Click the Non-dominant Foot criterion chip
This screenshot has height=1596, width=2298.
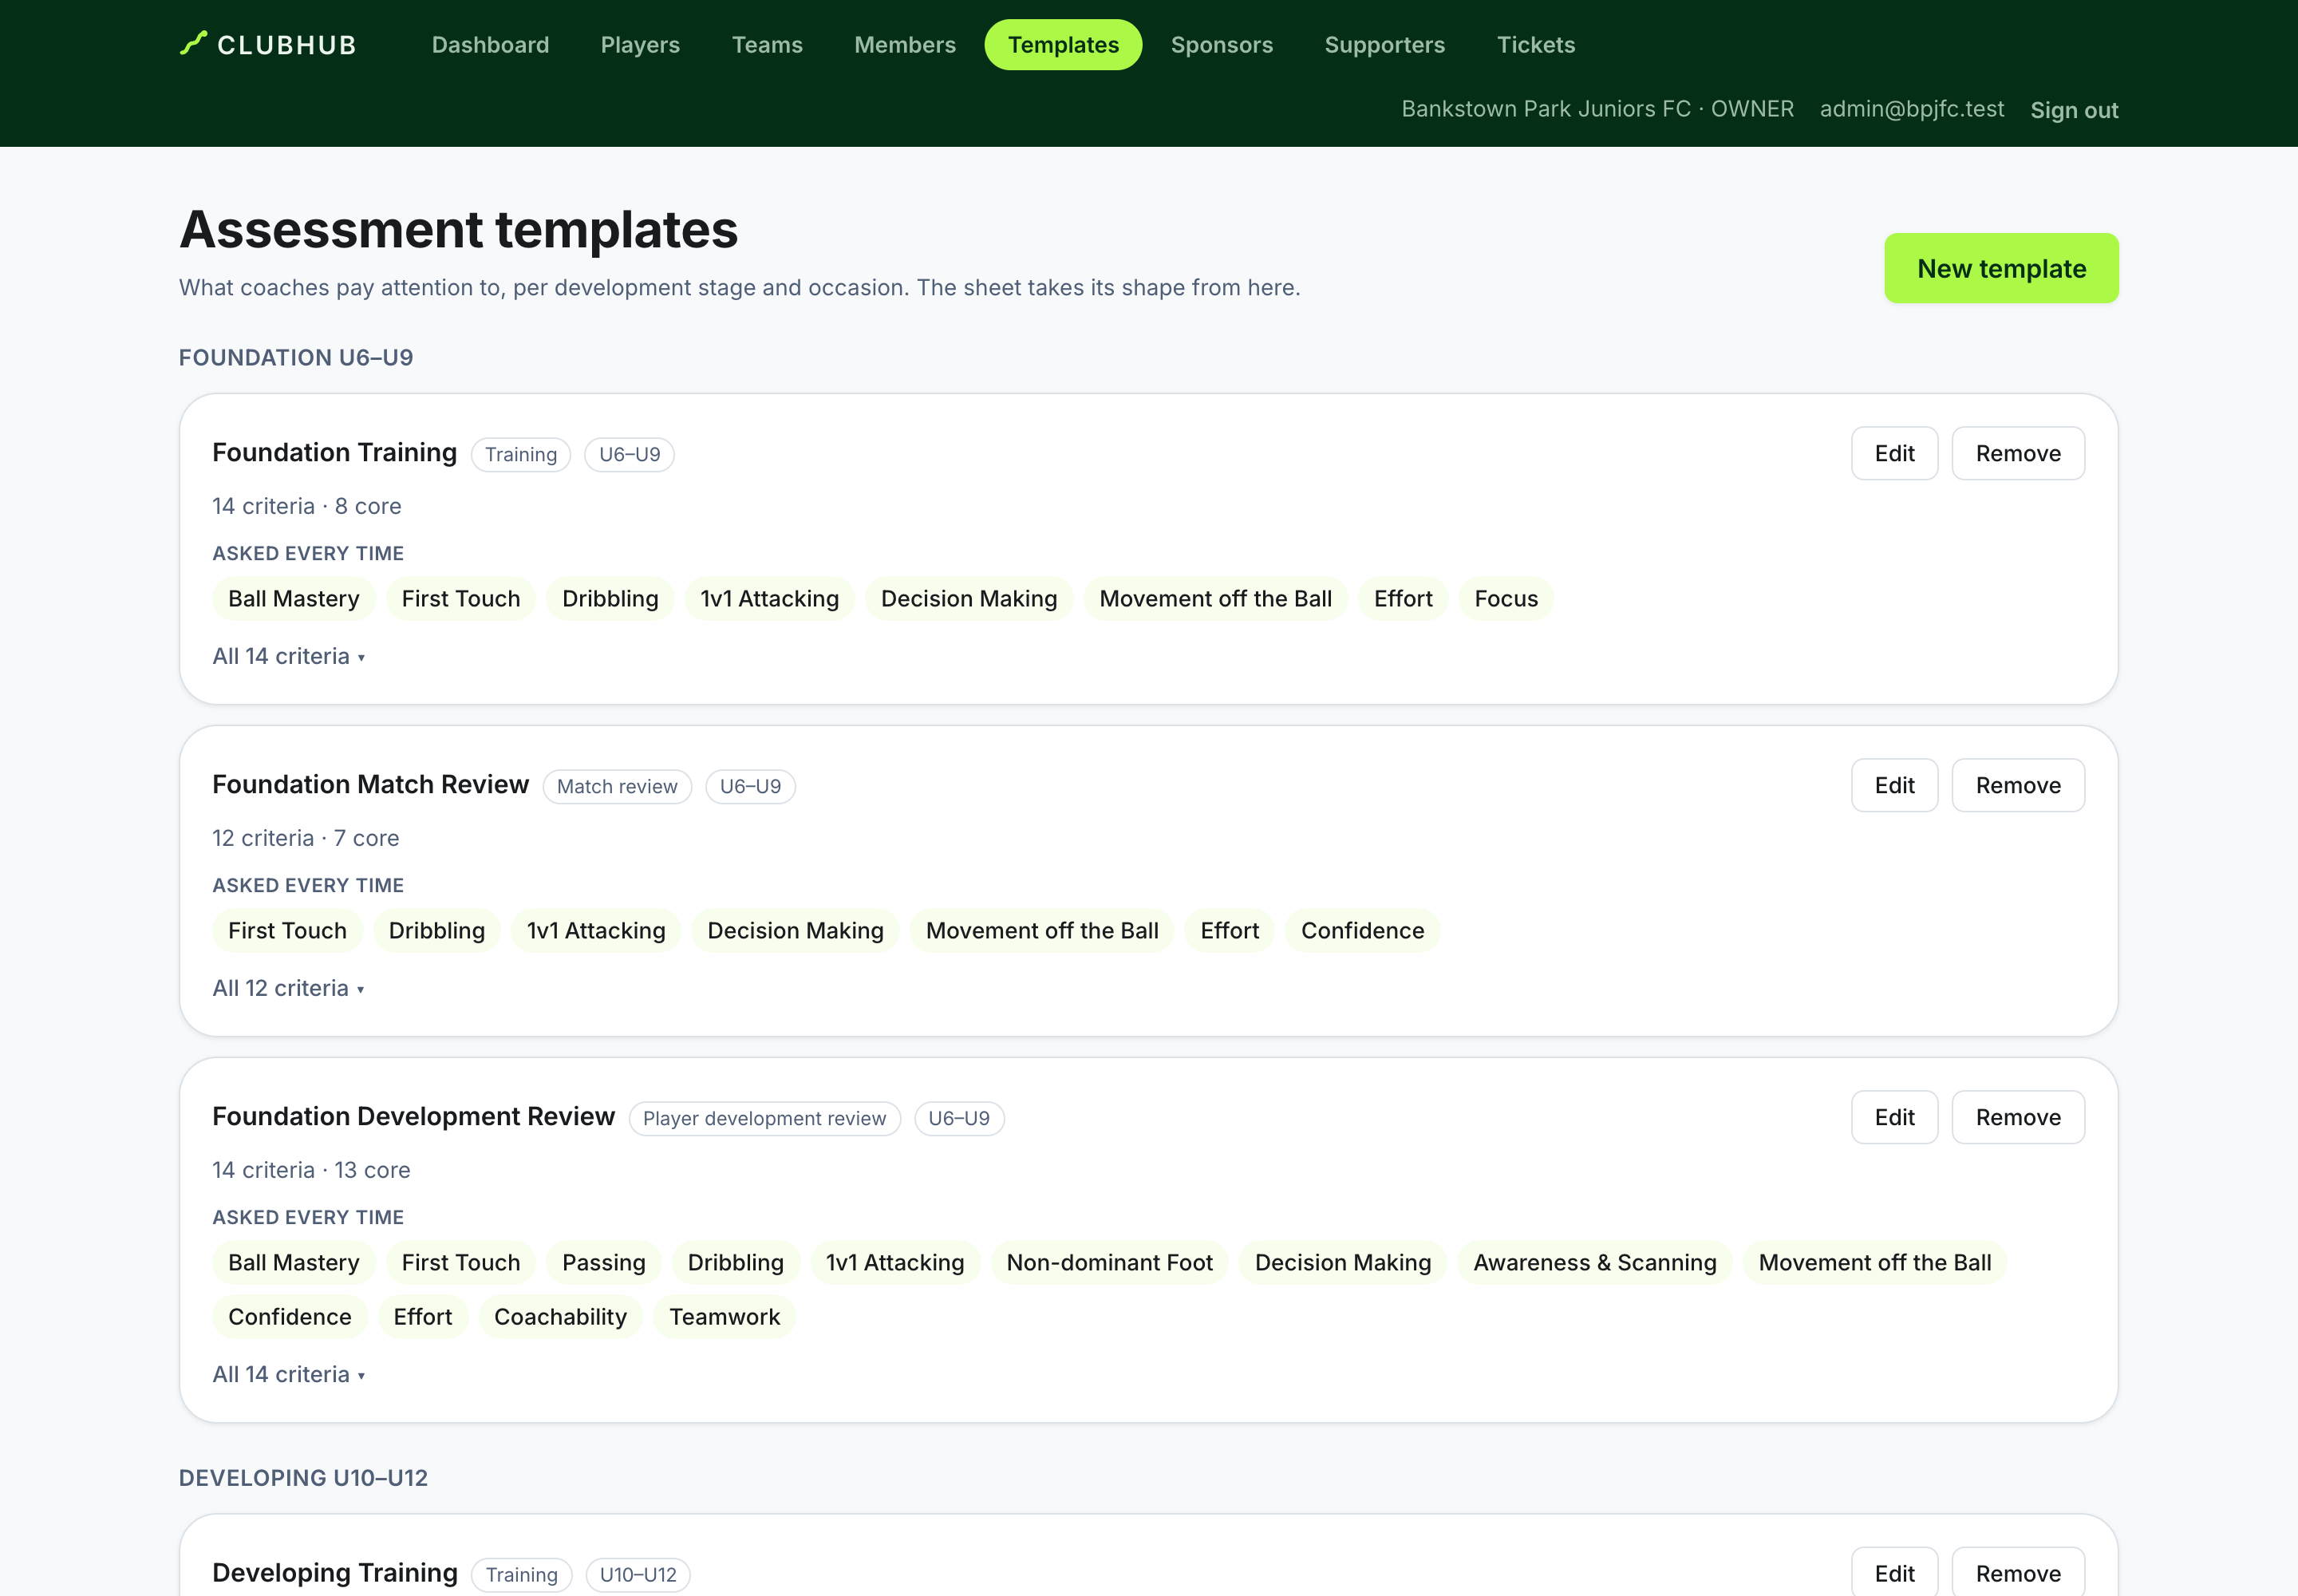[1109, 1262]
